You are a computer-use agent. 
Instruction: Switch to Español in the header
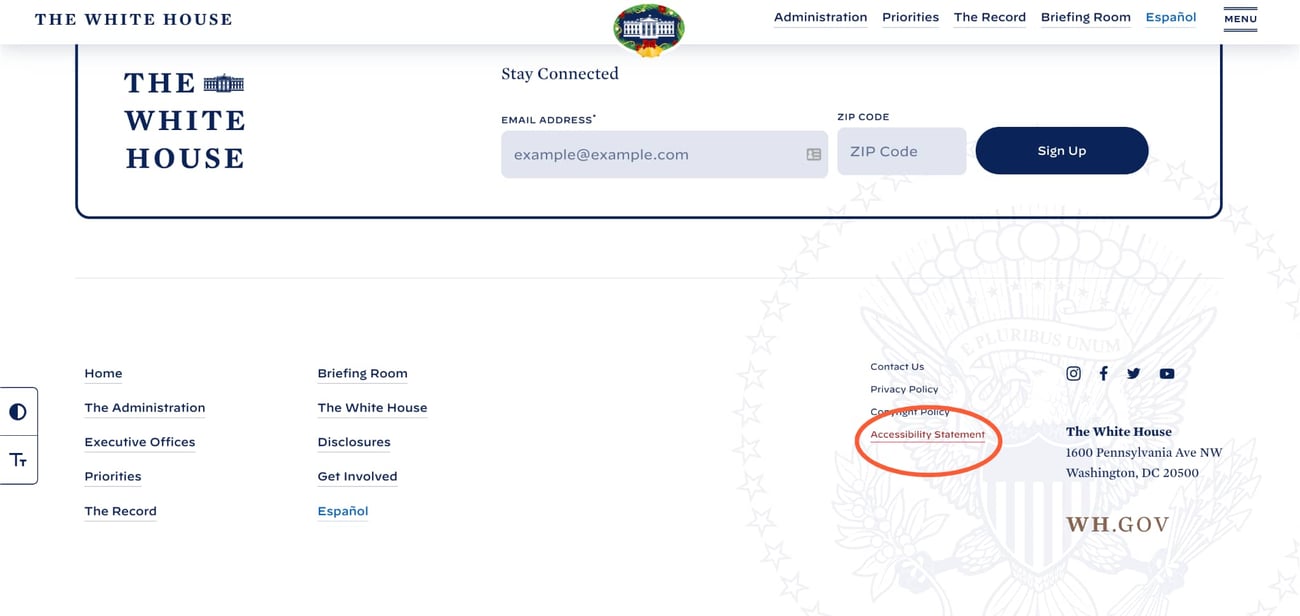tap(1170, 17)
